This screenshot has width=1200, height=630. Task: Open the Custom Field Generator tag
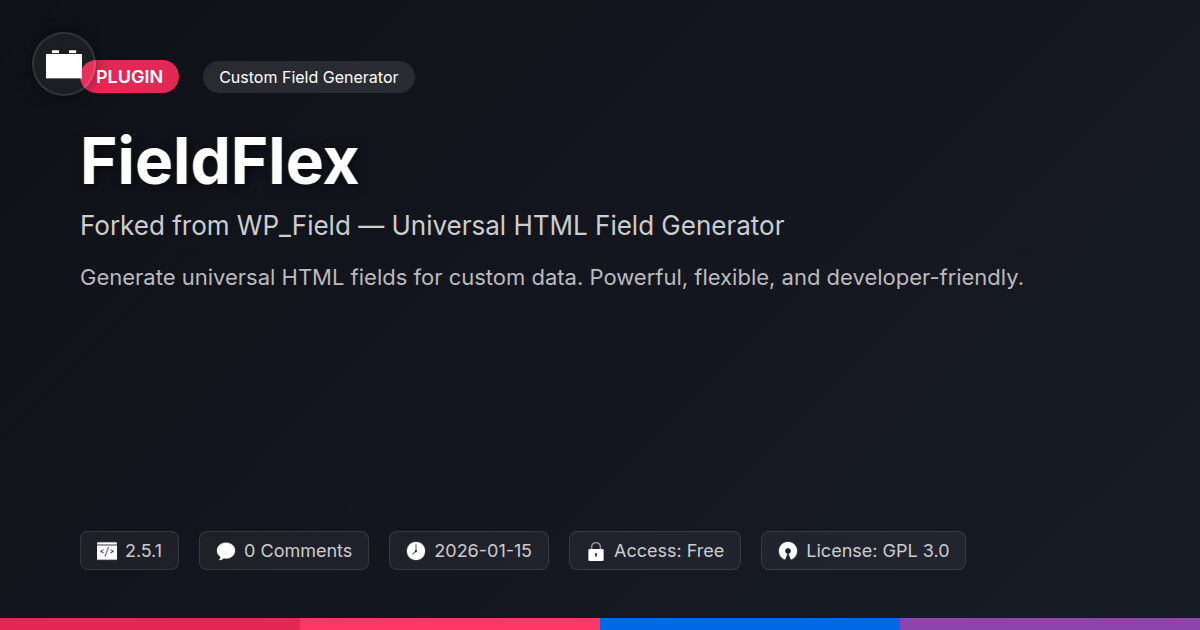point(308,77)
